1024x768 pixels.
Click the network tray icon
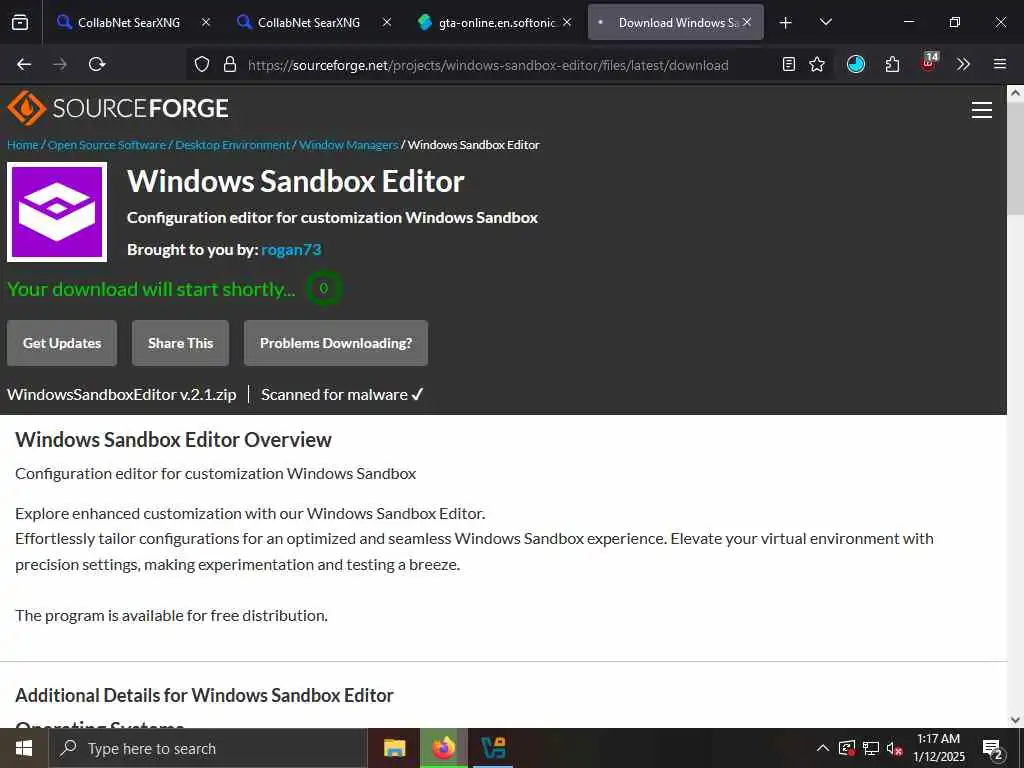[x=871, y=748]
